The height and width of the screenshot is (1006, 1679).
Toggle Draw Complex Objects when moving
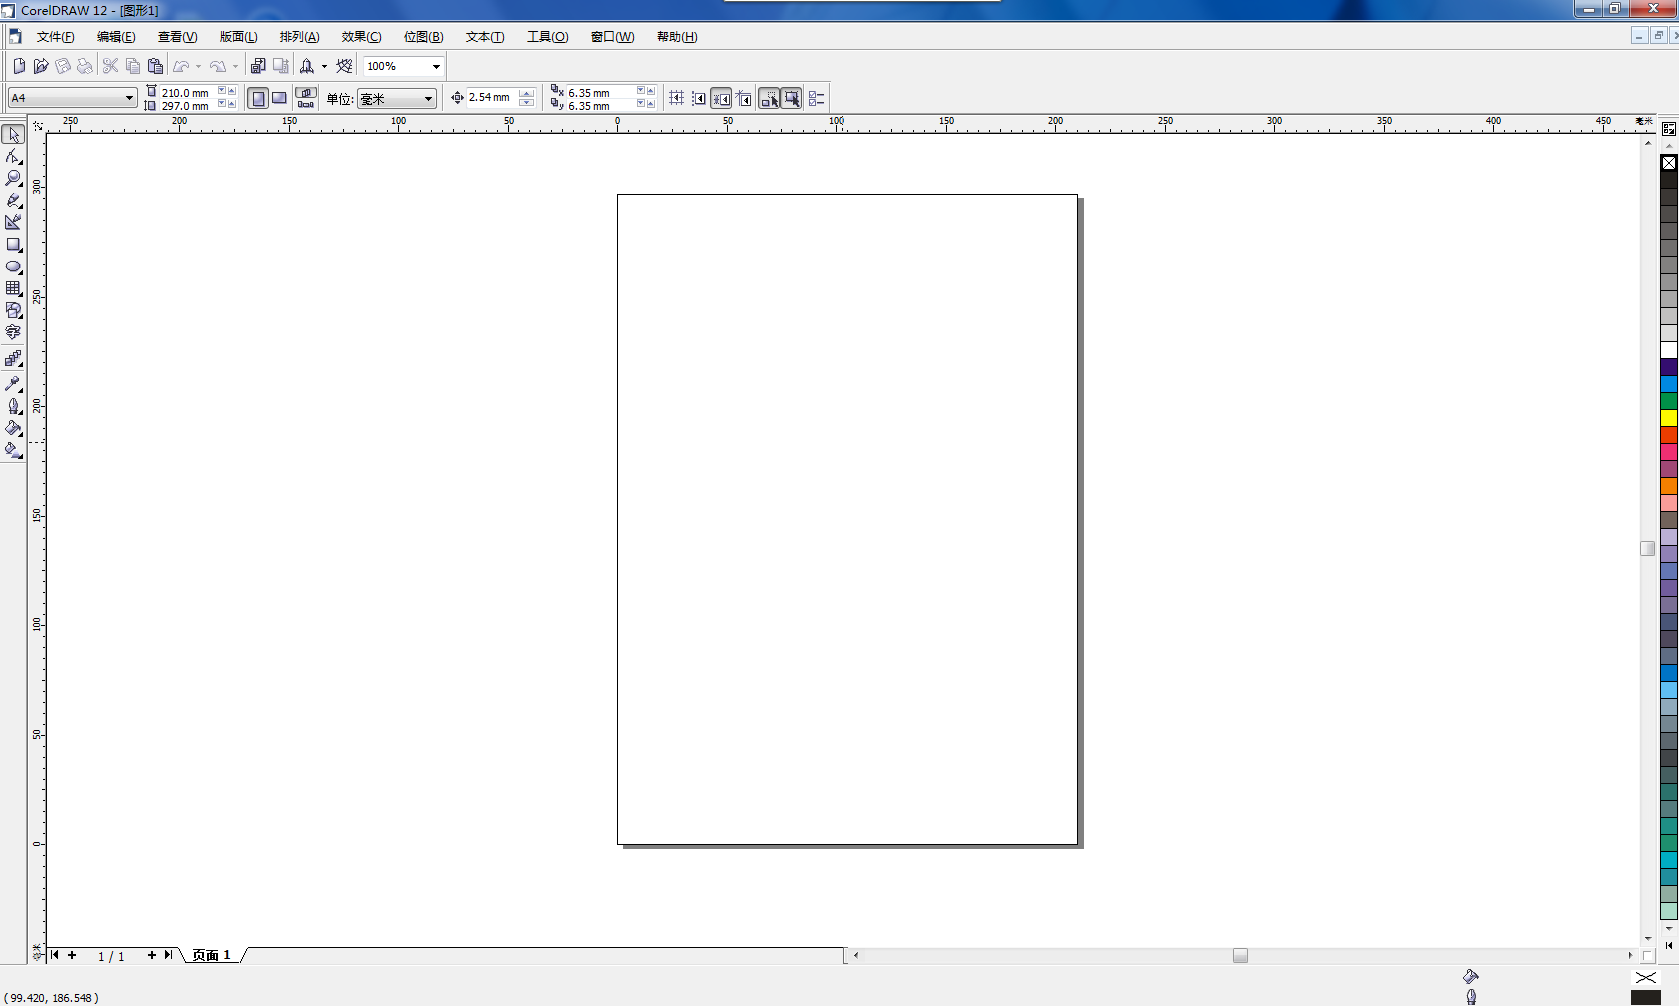tap(769, 98)
